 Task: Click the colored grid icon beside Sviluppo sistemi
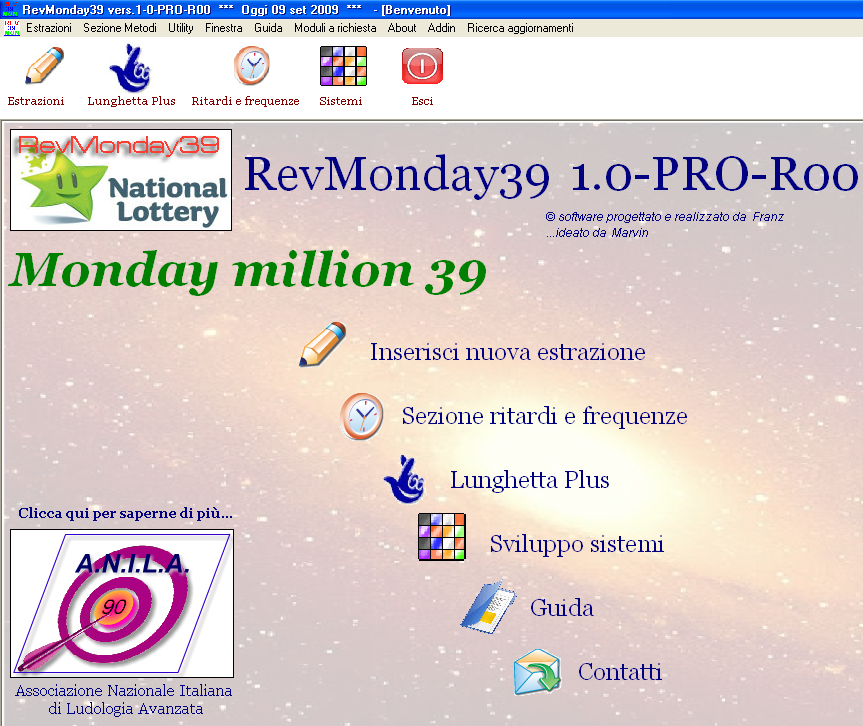pos(442,537)
